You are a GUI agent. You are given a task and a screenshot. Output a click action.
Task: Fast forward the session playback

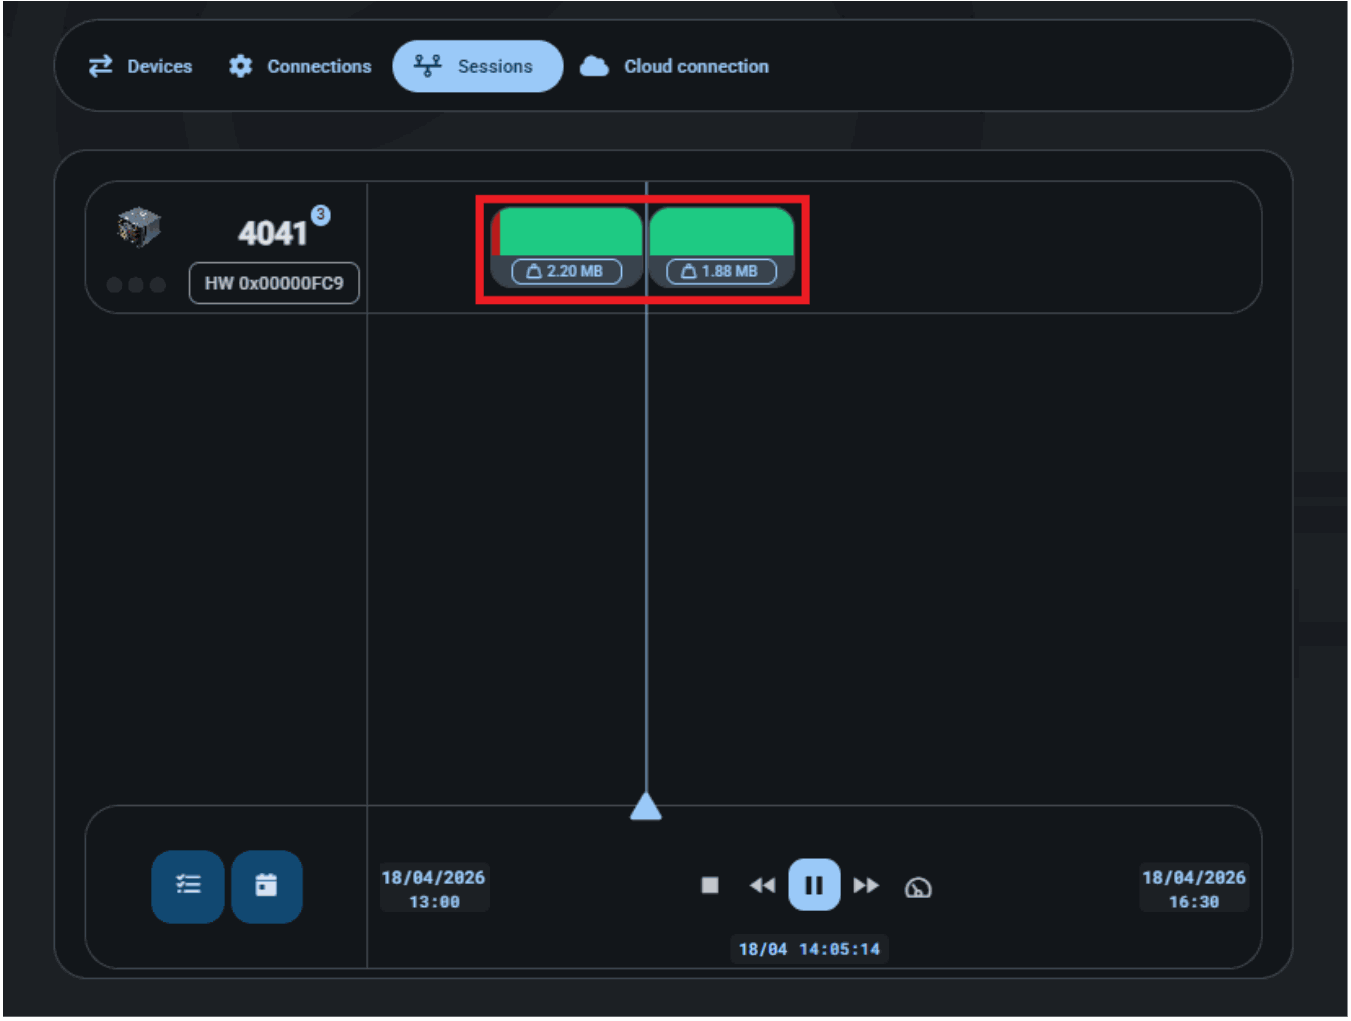(866, 886)
